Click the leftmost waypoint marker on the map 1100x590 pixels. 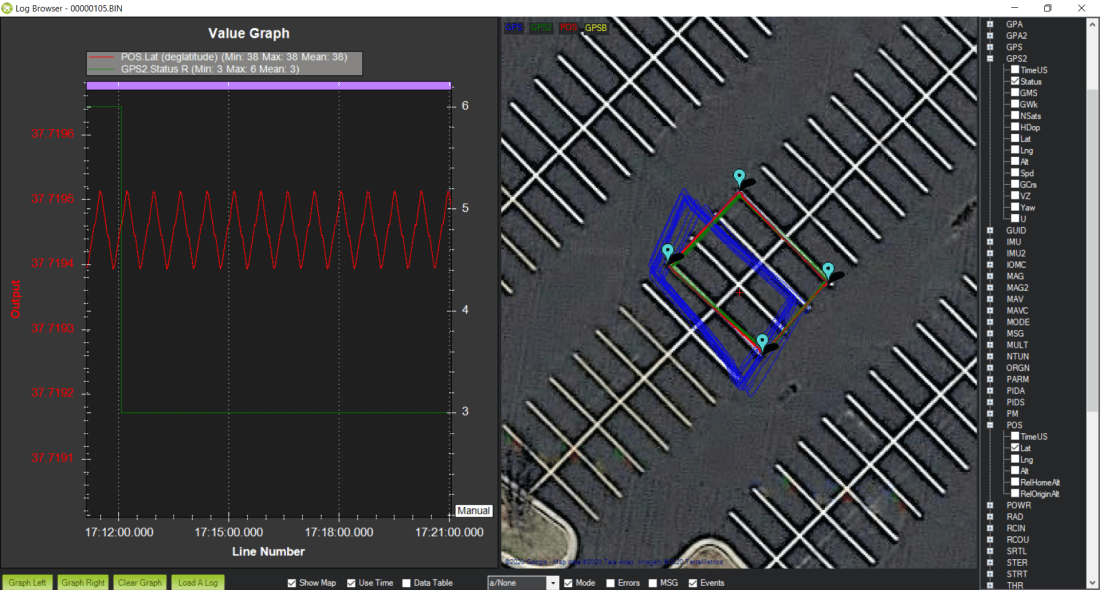coord(668,252)
